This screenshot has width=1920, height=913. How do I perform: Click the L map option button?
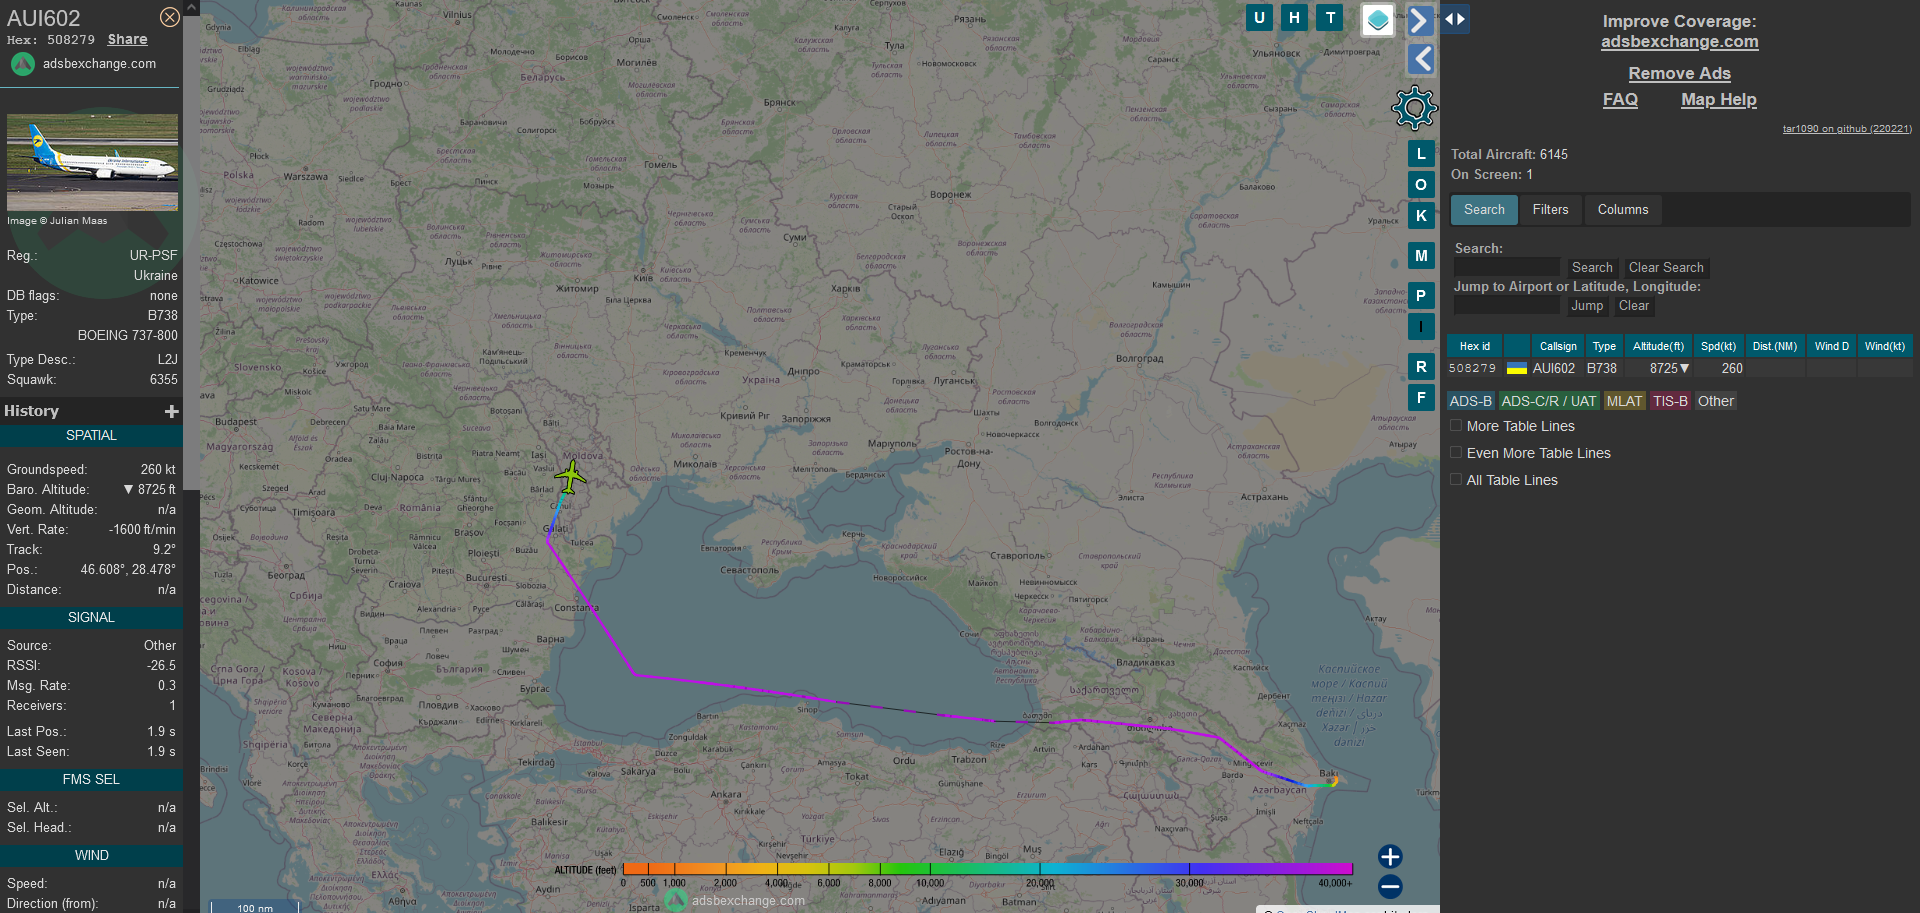coord(1421,155)
